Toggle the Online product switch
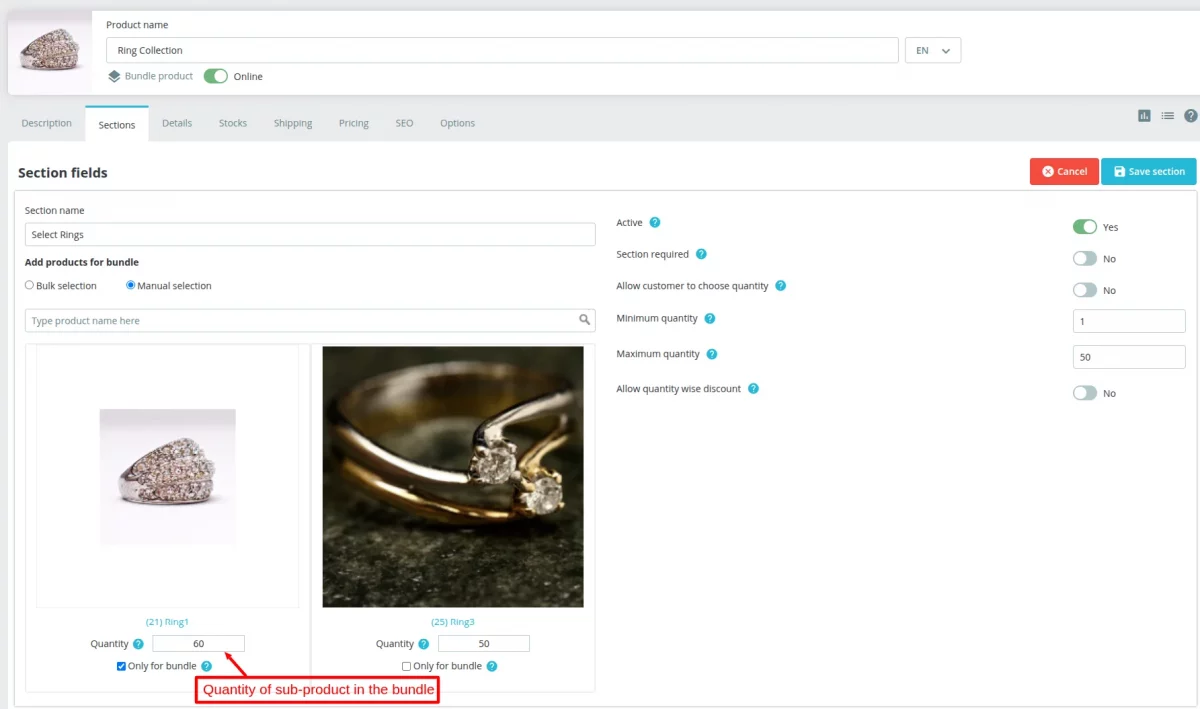 point(215,76)
